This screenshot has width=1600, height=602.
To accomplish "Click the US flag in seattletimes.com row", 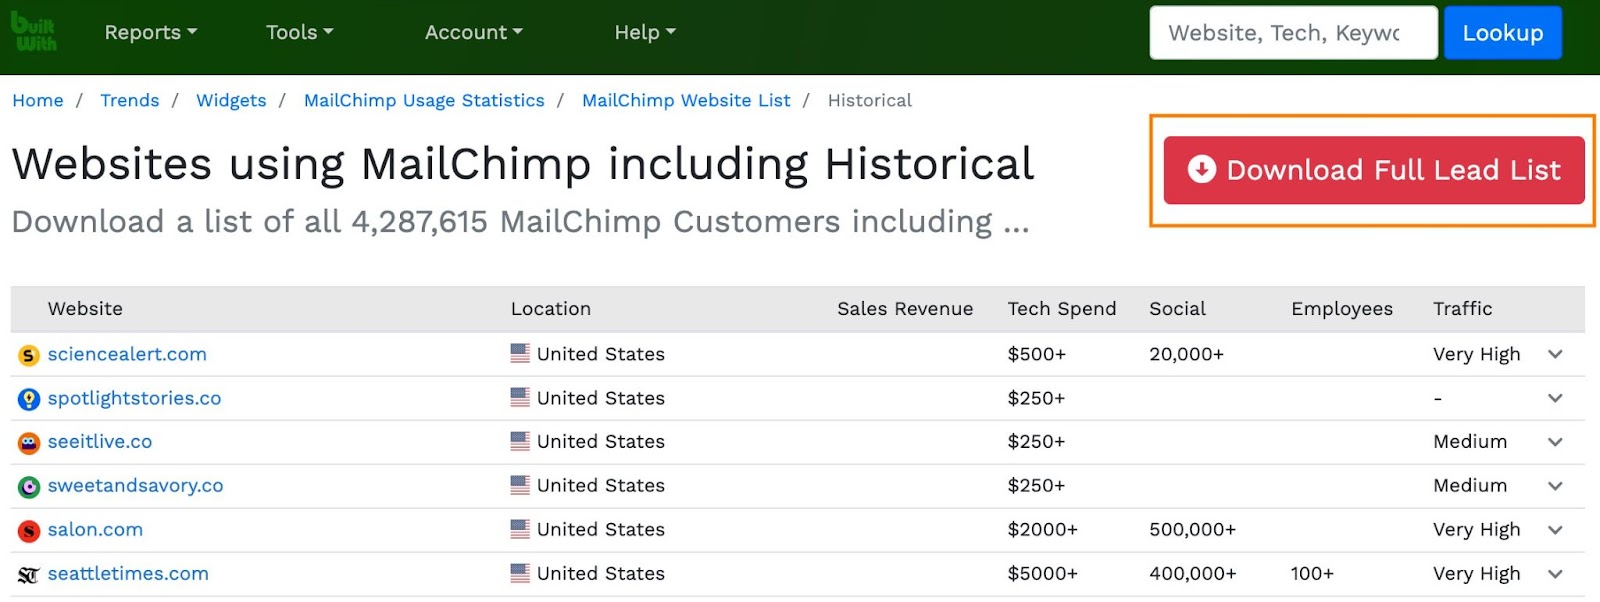I will (520, 573).
